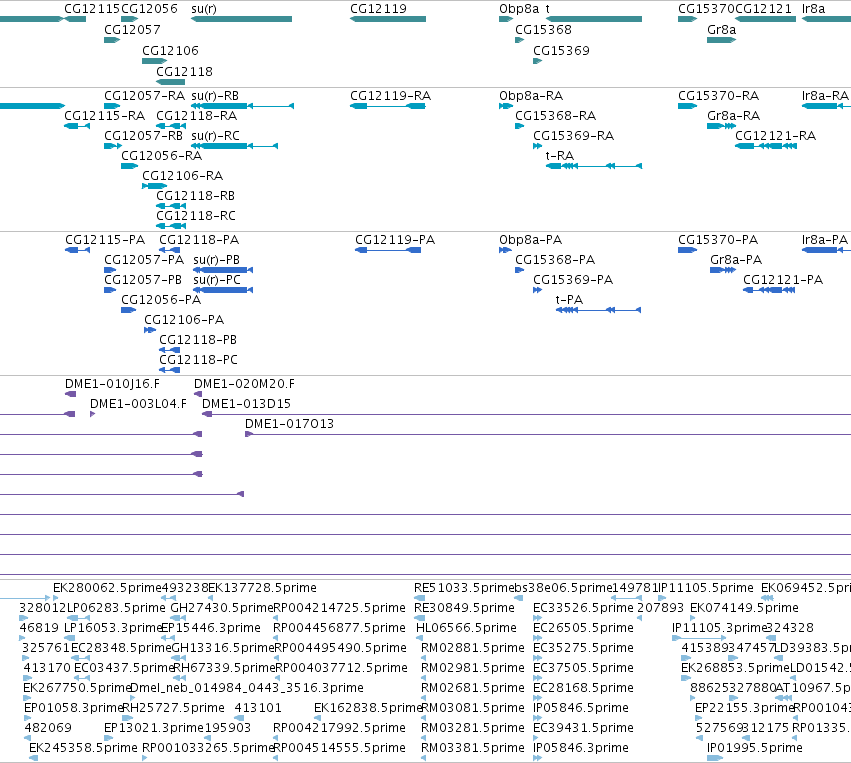Click the CG12115-PA protein label
This screenshot has height=763, width=851.
105,240
